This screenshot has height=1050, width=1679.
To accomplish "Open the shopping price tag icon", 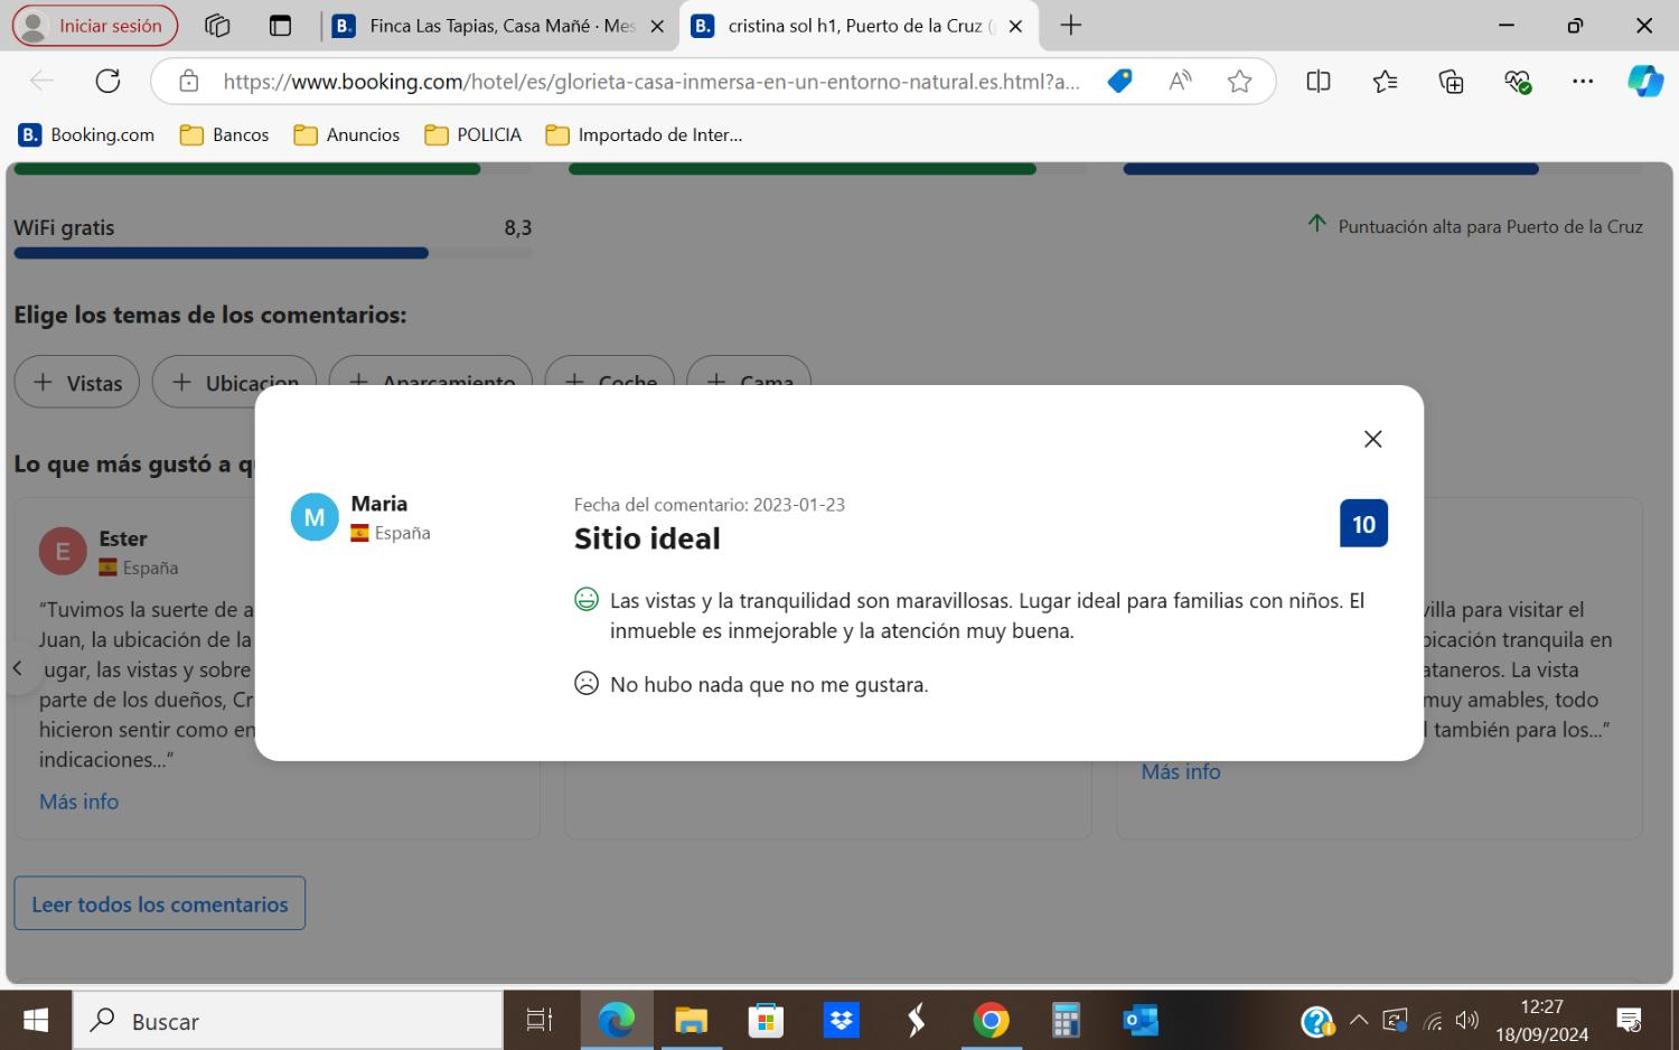I will [1120, 81].
